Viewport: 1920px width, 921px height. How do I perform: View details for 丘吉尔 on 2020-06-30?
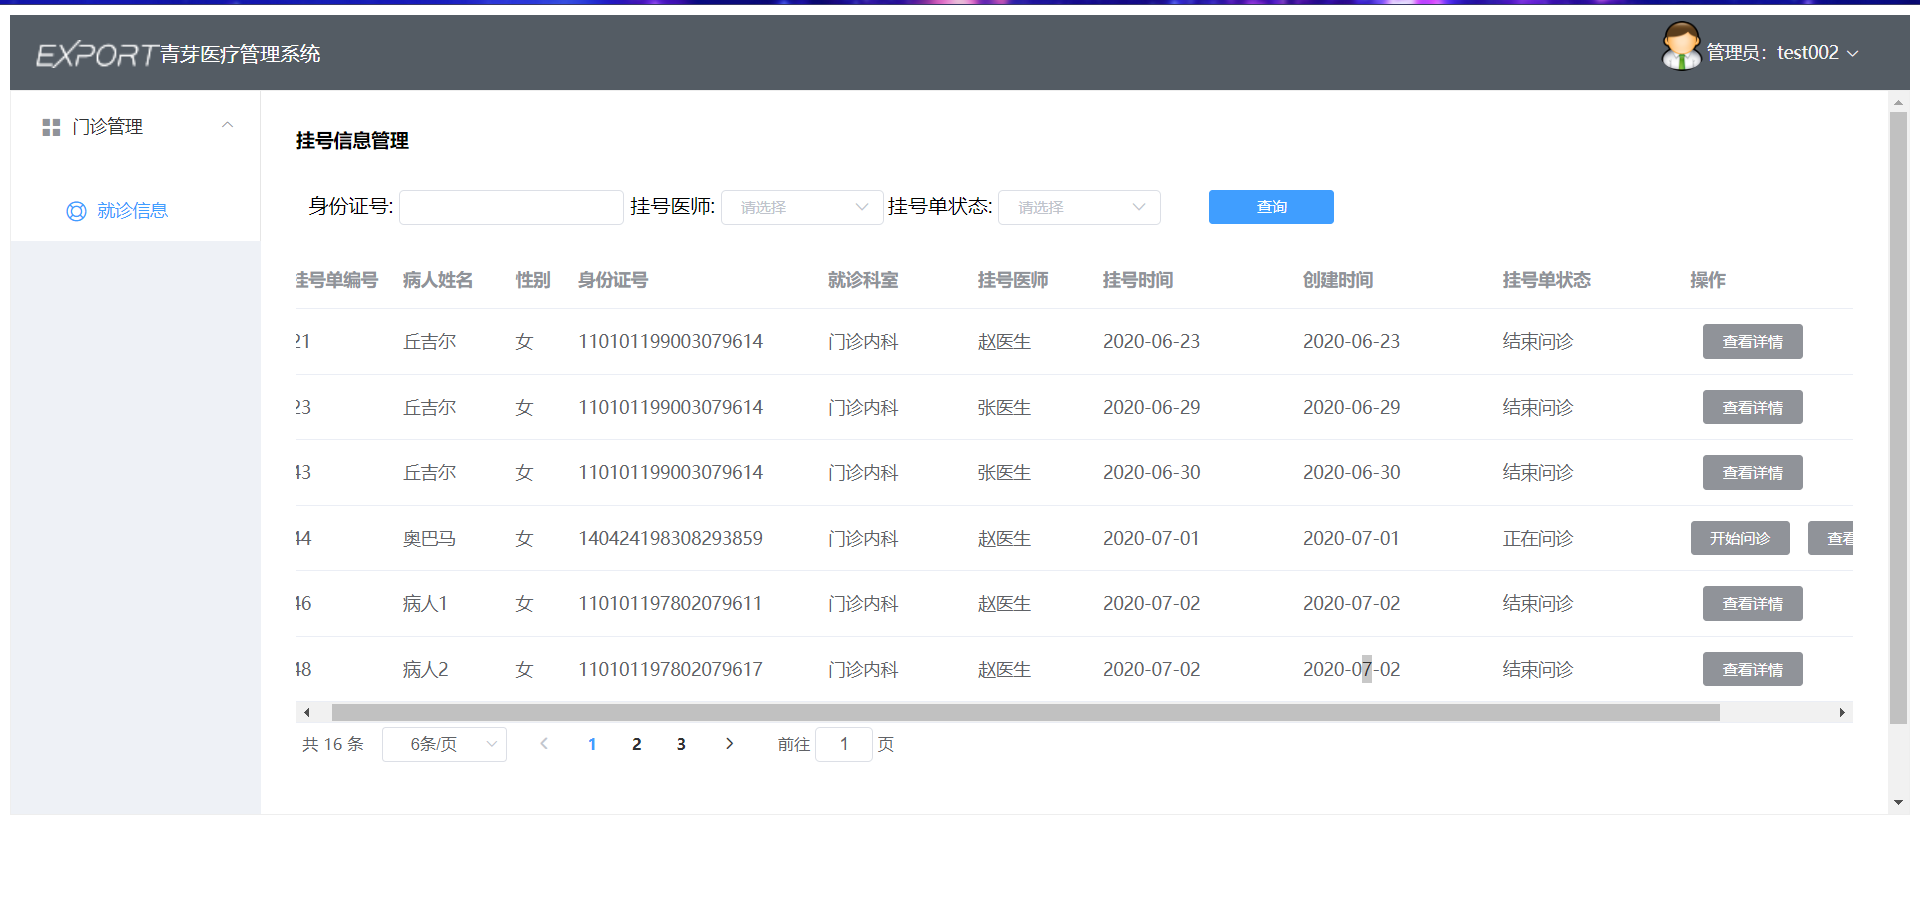1752,473
